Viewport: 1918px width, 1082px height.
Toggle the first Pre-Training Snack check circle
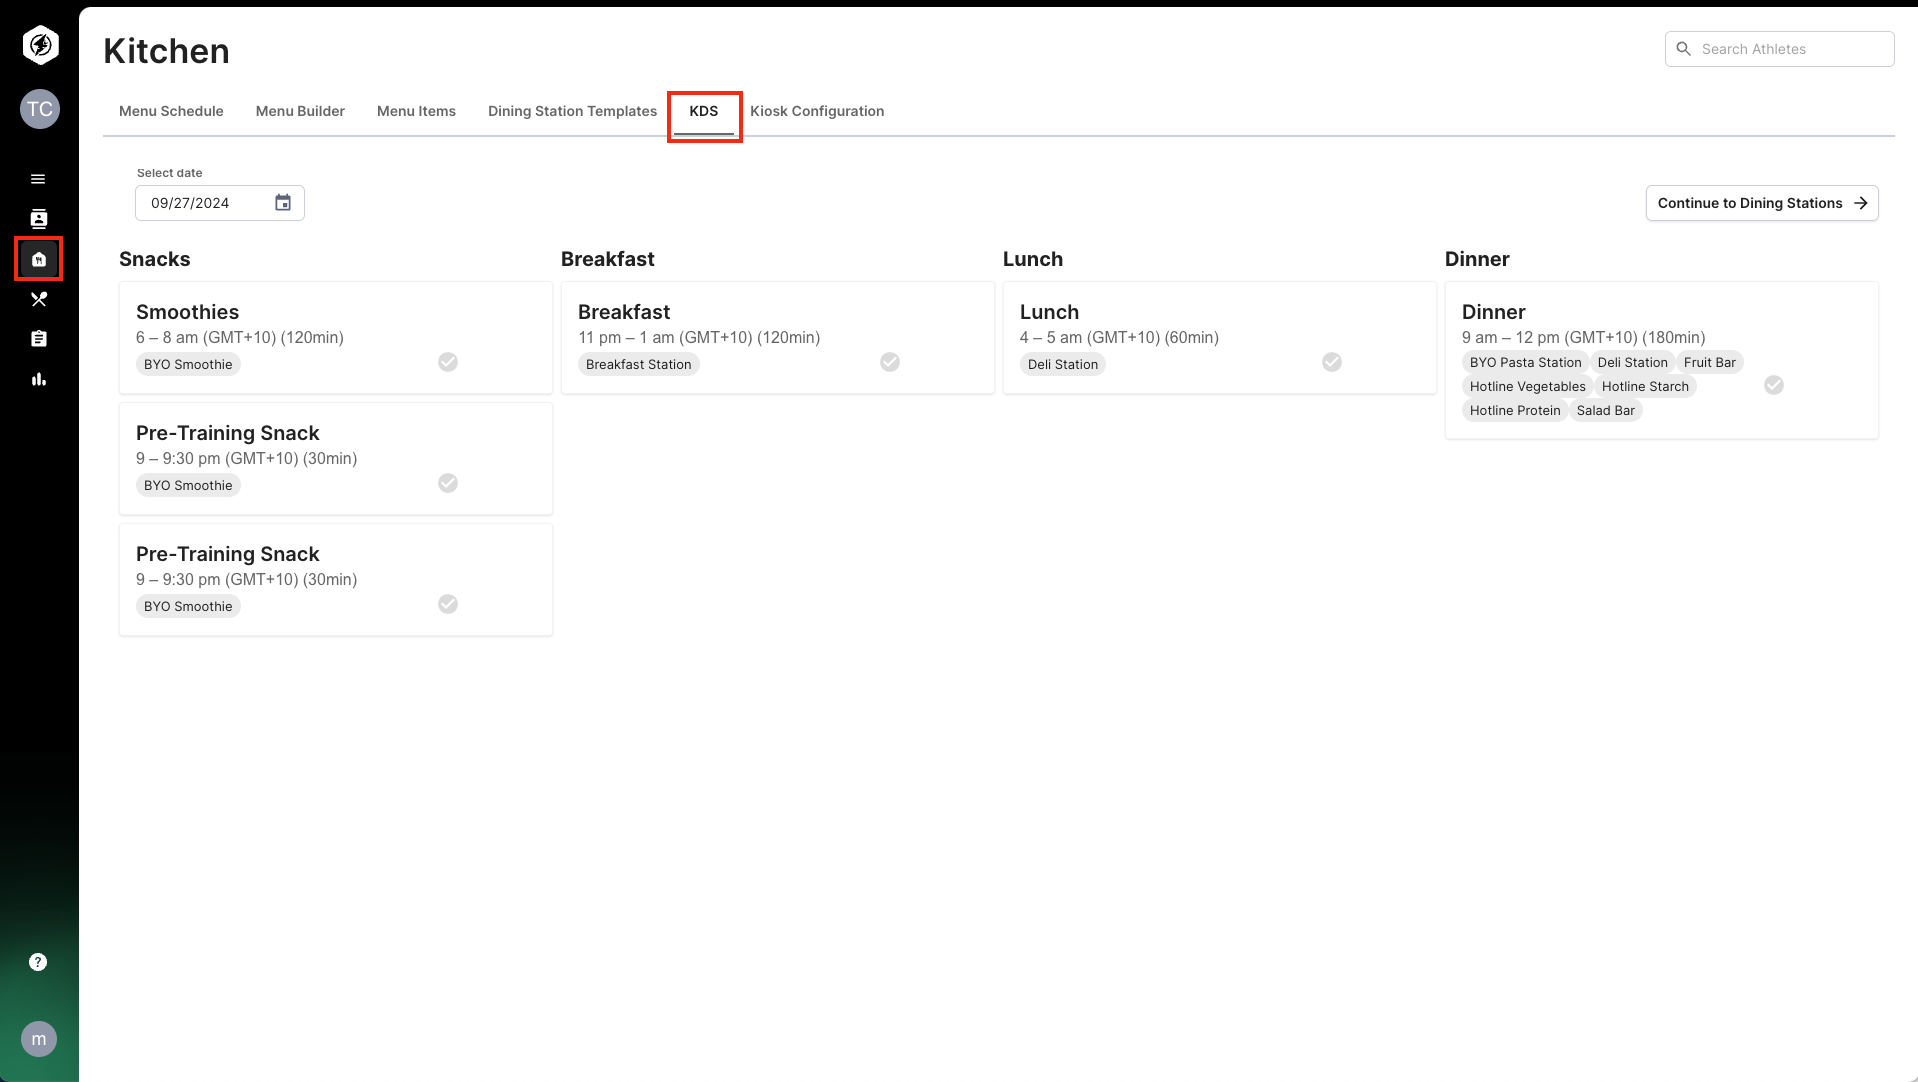(448, 483)
